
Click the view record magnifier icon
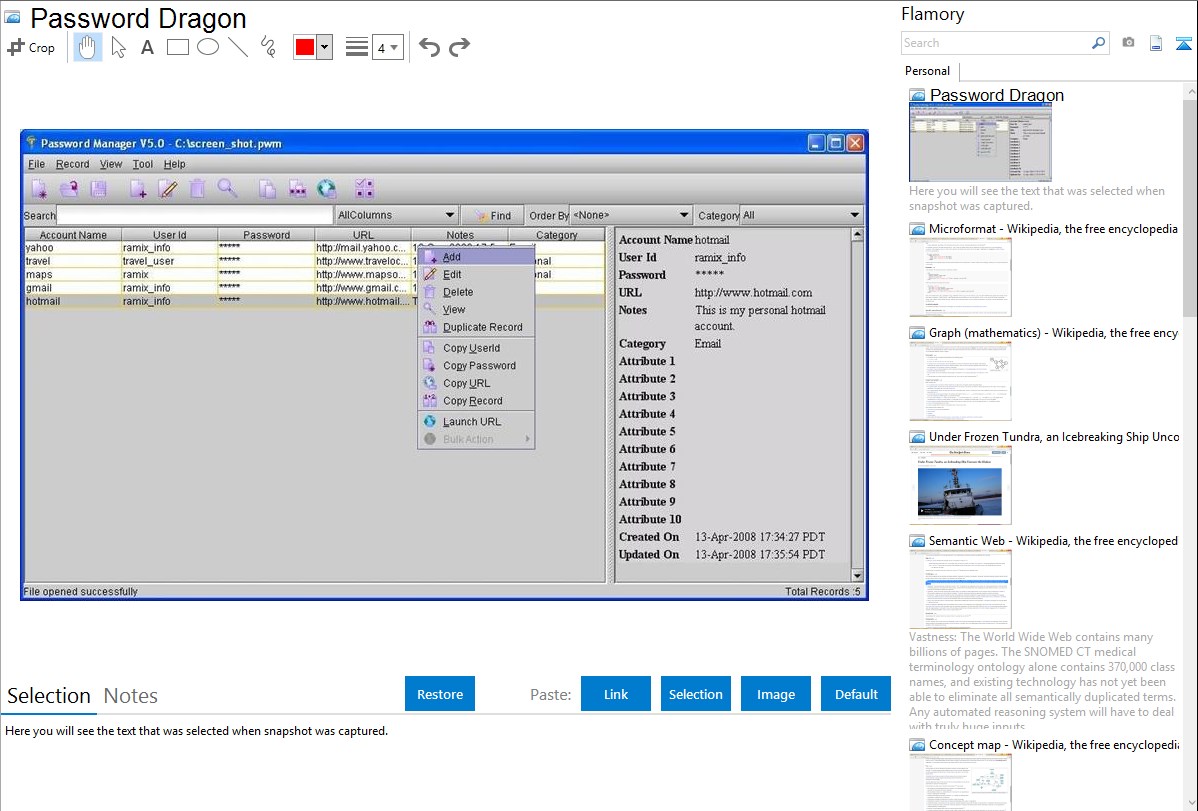[x=227, y=189]
